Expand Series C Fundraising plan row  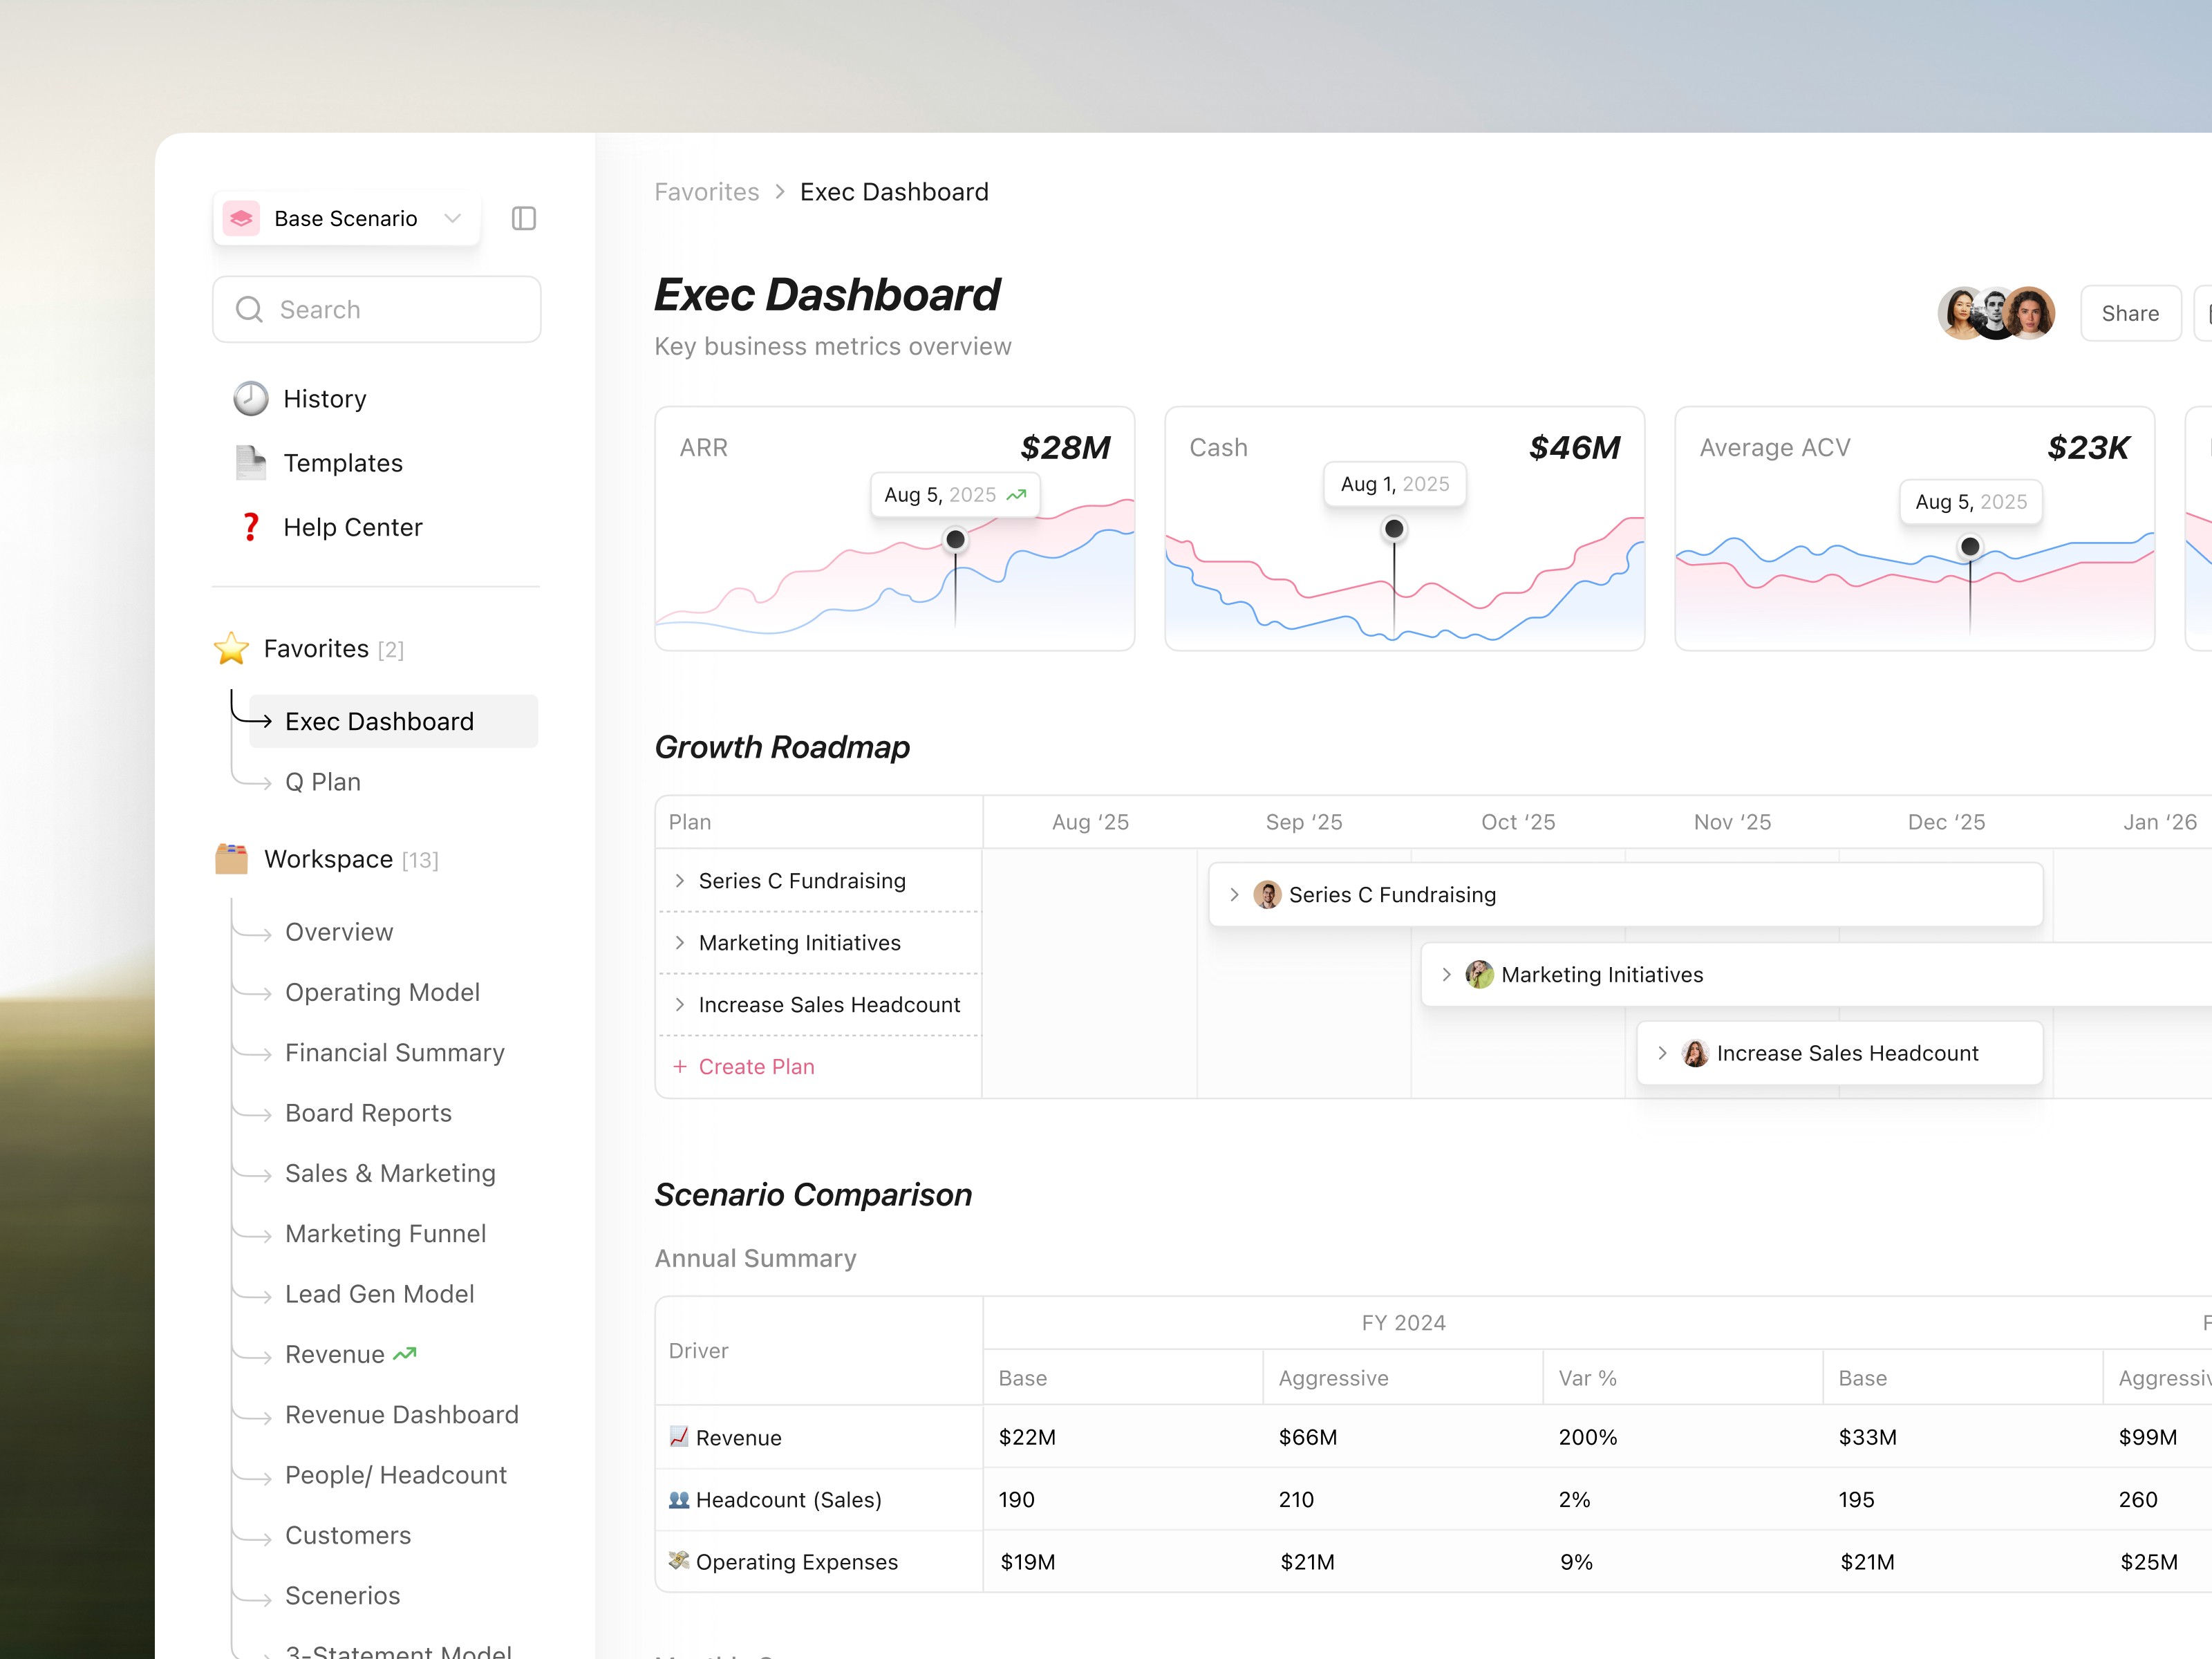680,880
